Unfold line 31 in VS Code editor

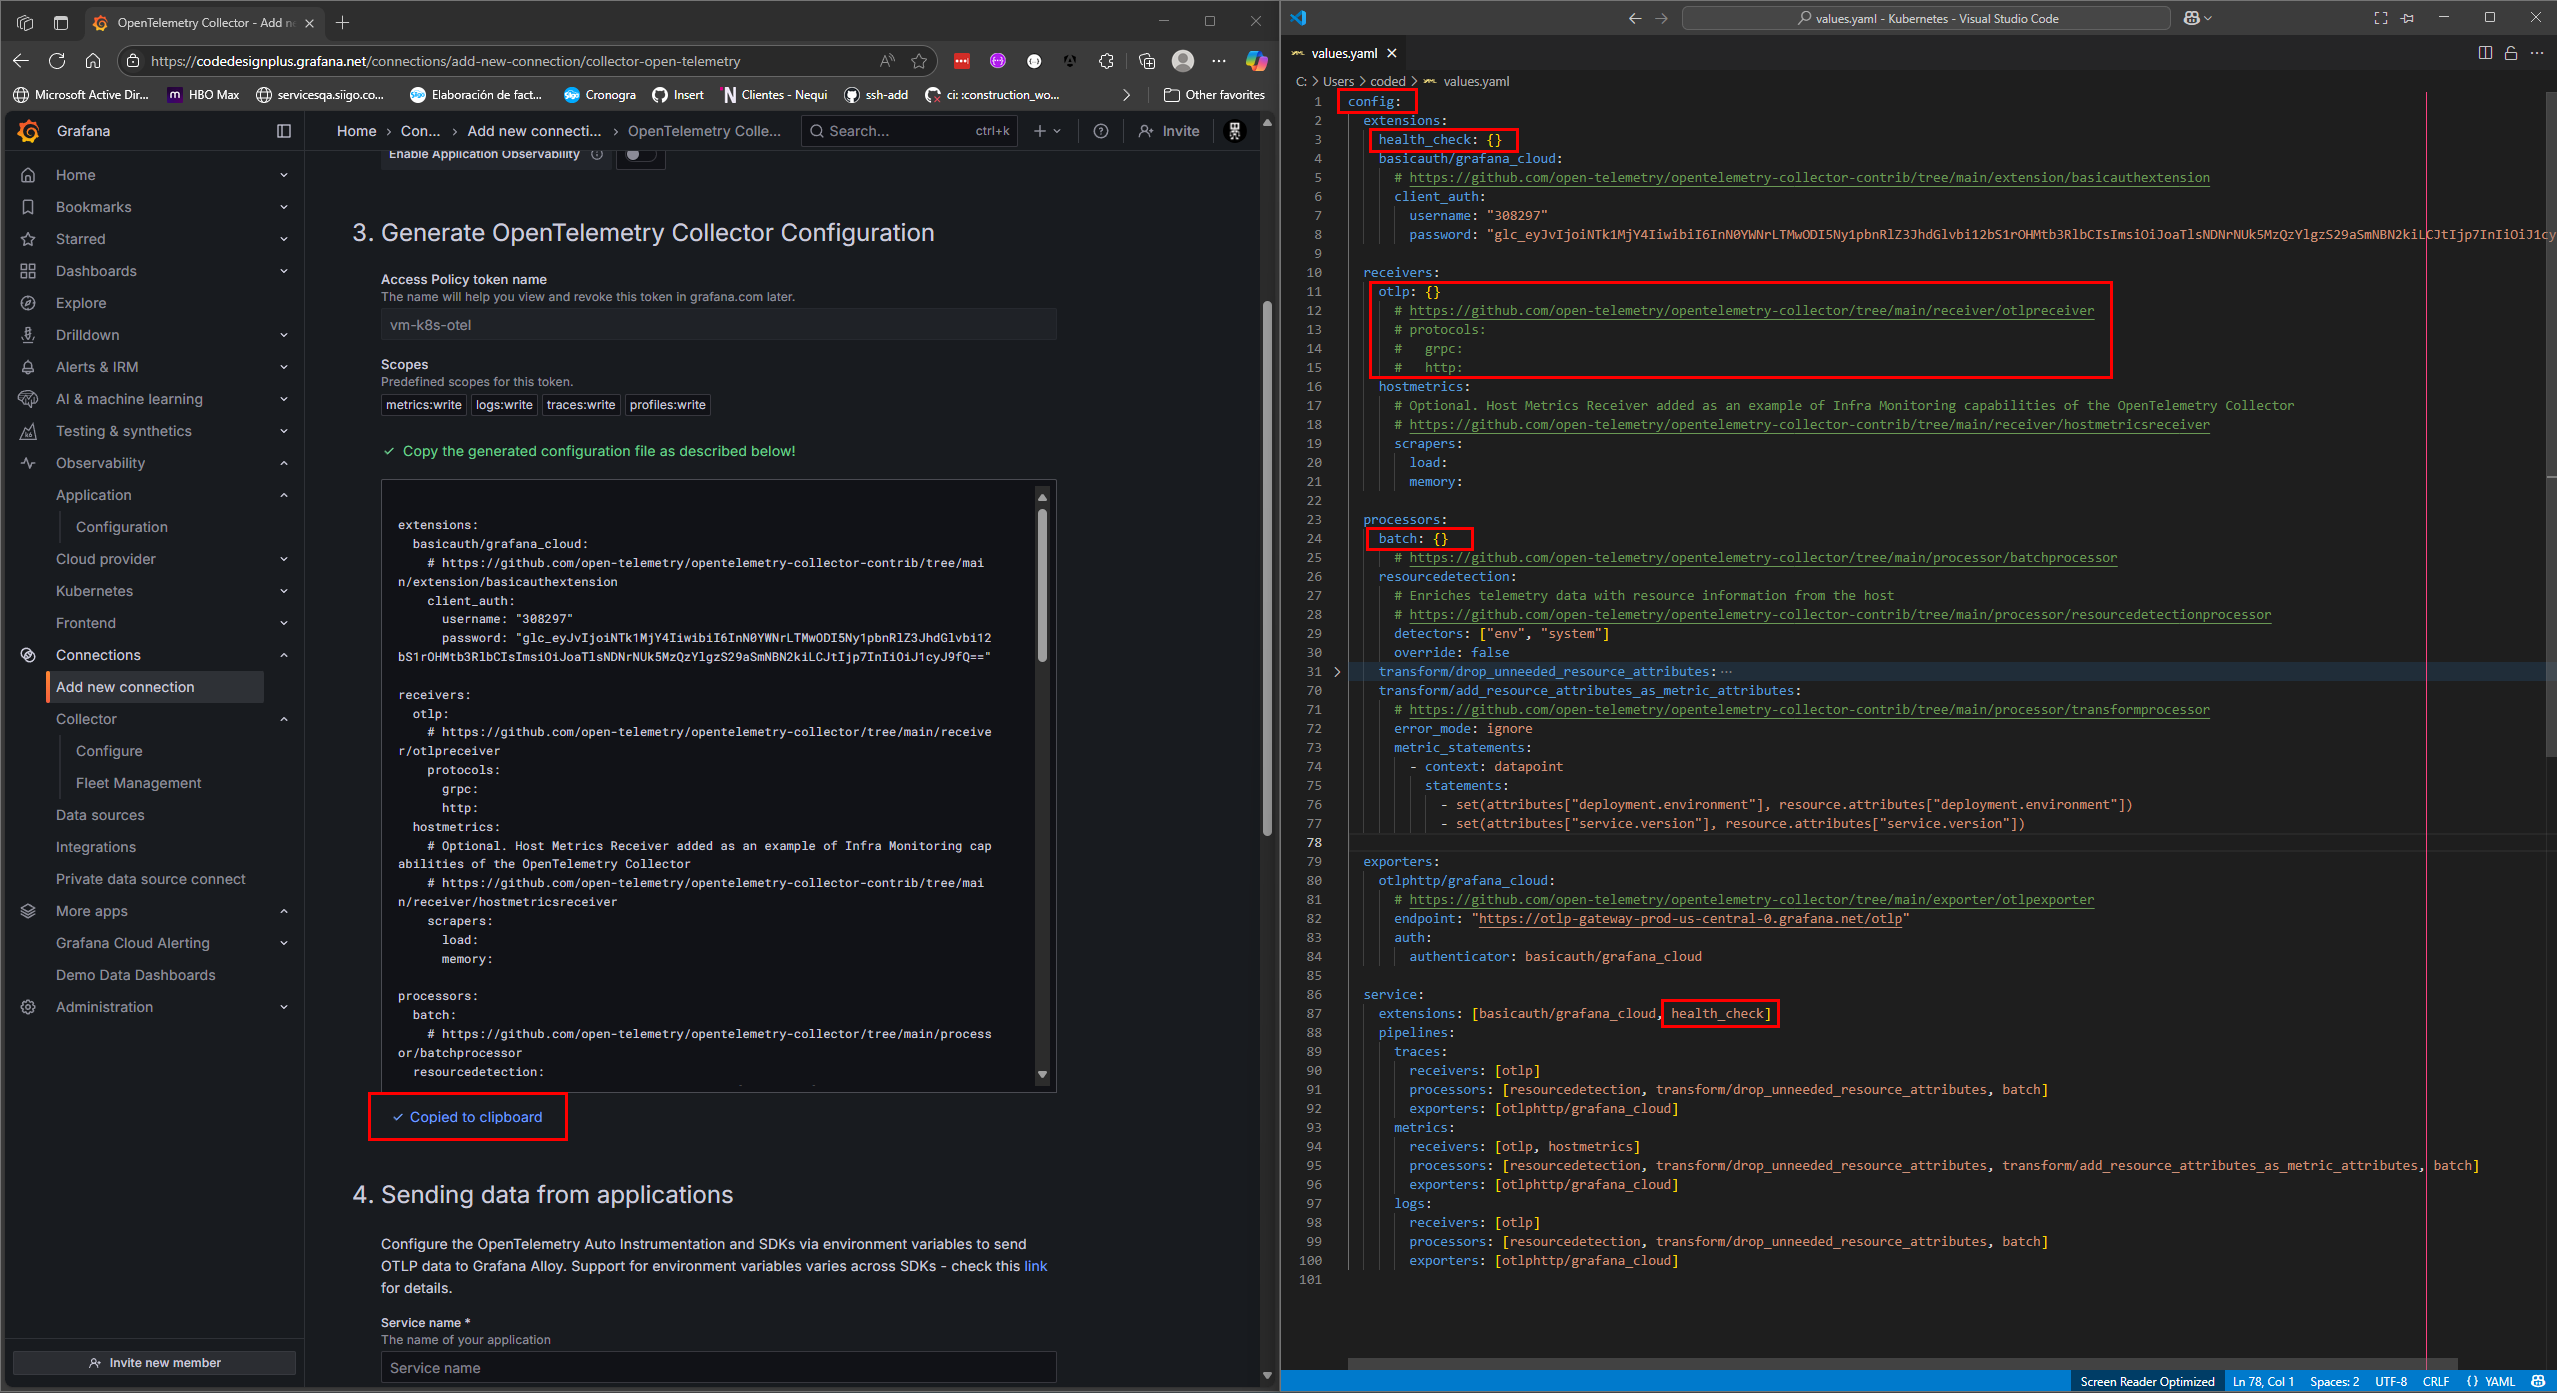click(x=1338, y=672)
